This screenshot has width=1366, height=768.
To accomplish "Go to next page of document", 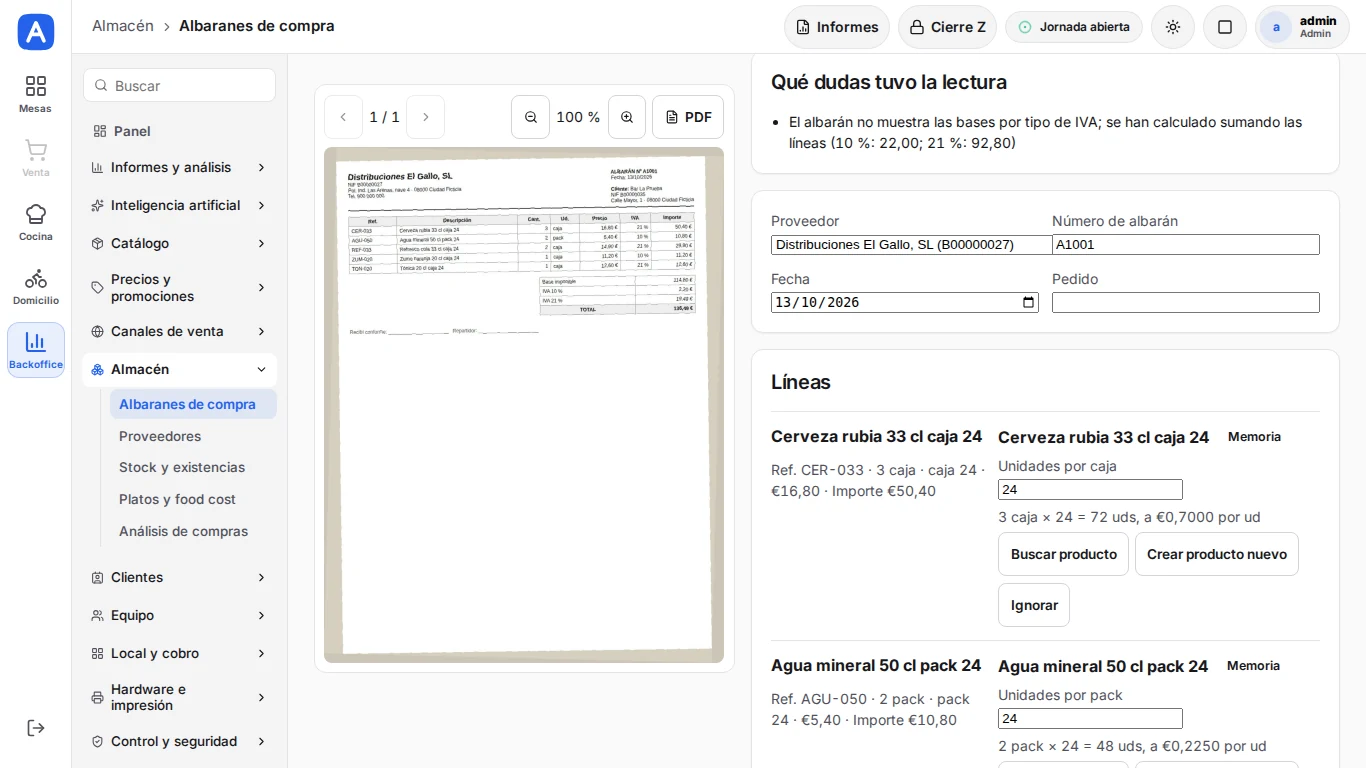I will coord(425,117).
